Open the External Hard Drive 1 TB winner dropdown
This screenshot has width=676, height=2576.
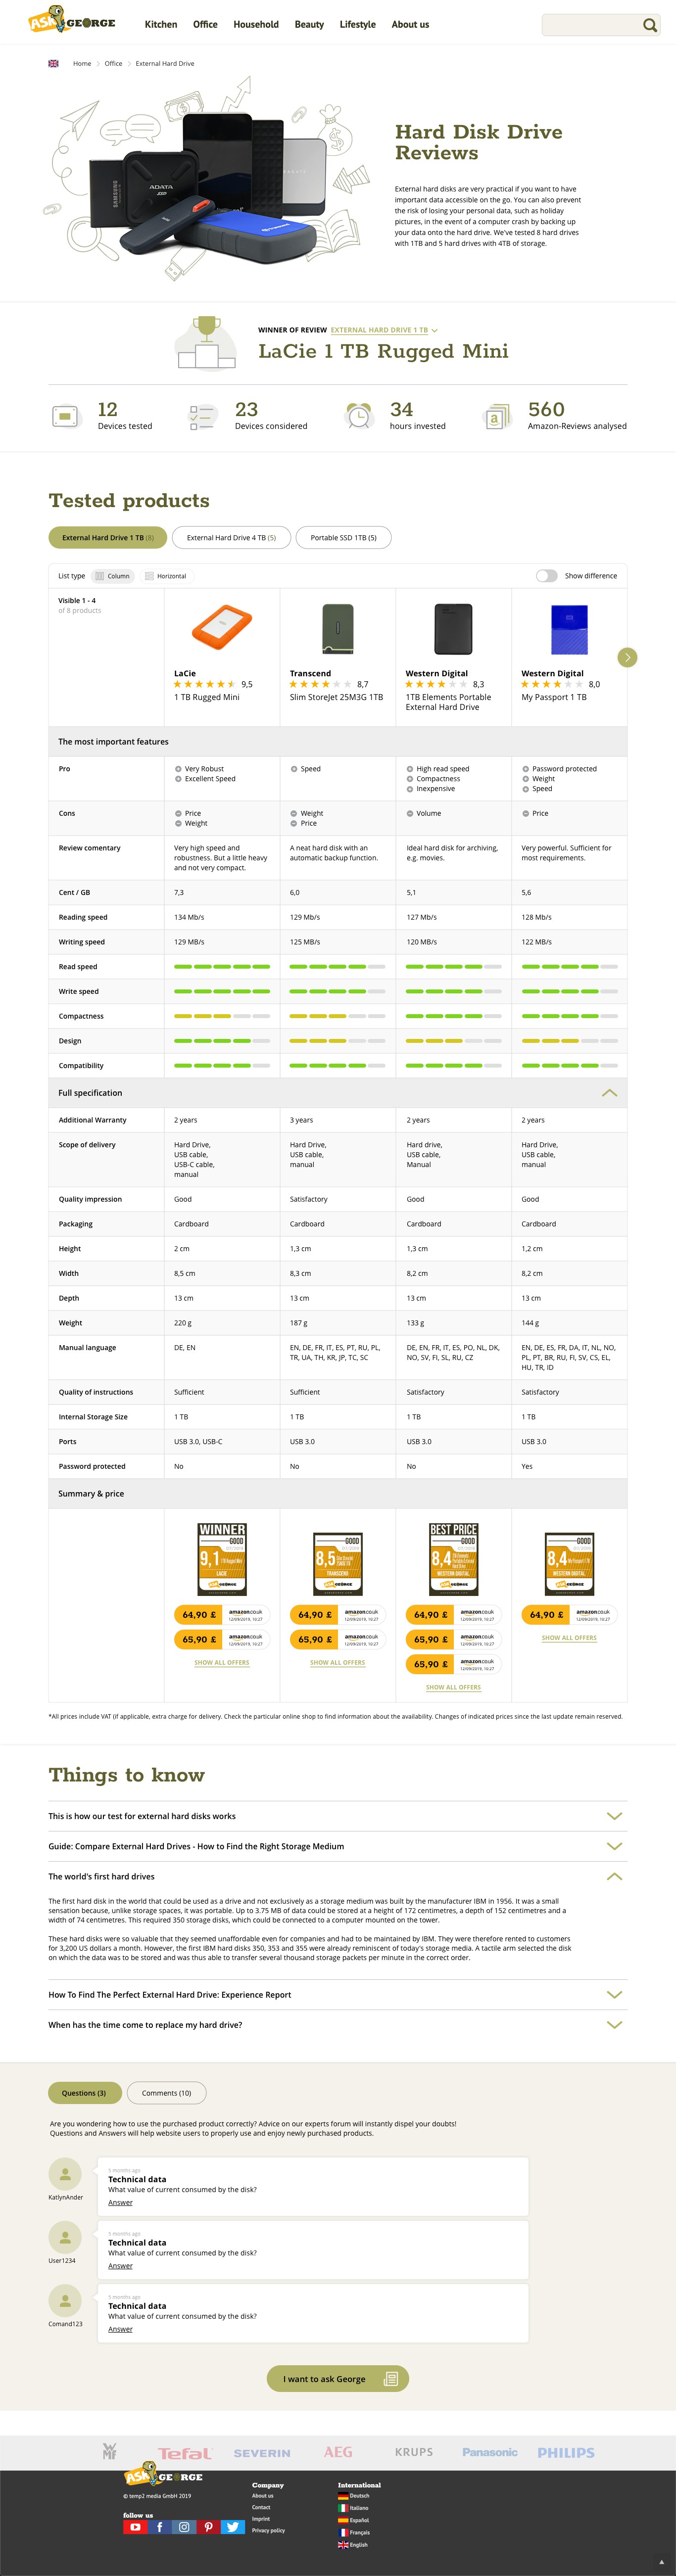pyautogui.click(x=384, y=330)
